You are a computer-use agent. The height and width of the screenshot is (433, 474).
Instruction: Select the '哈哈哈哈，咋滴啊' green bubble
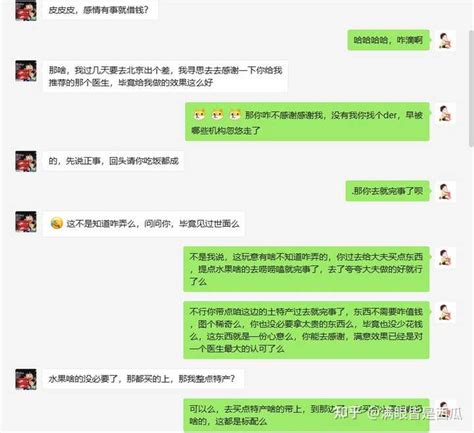[x=388, y=40]
